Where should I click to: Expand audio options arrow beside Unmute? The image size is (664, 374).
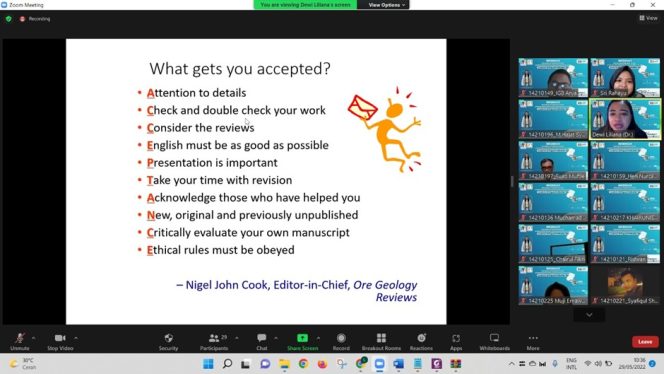pos(33,338)
